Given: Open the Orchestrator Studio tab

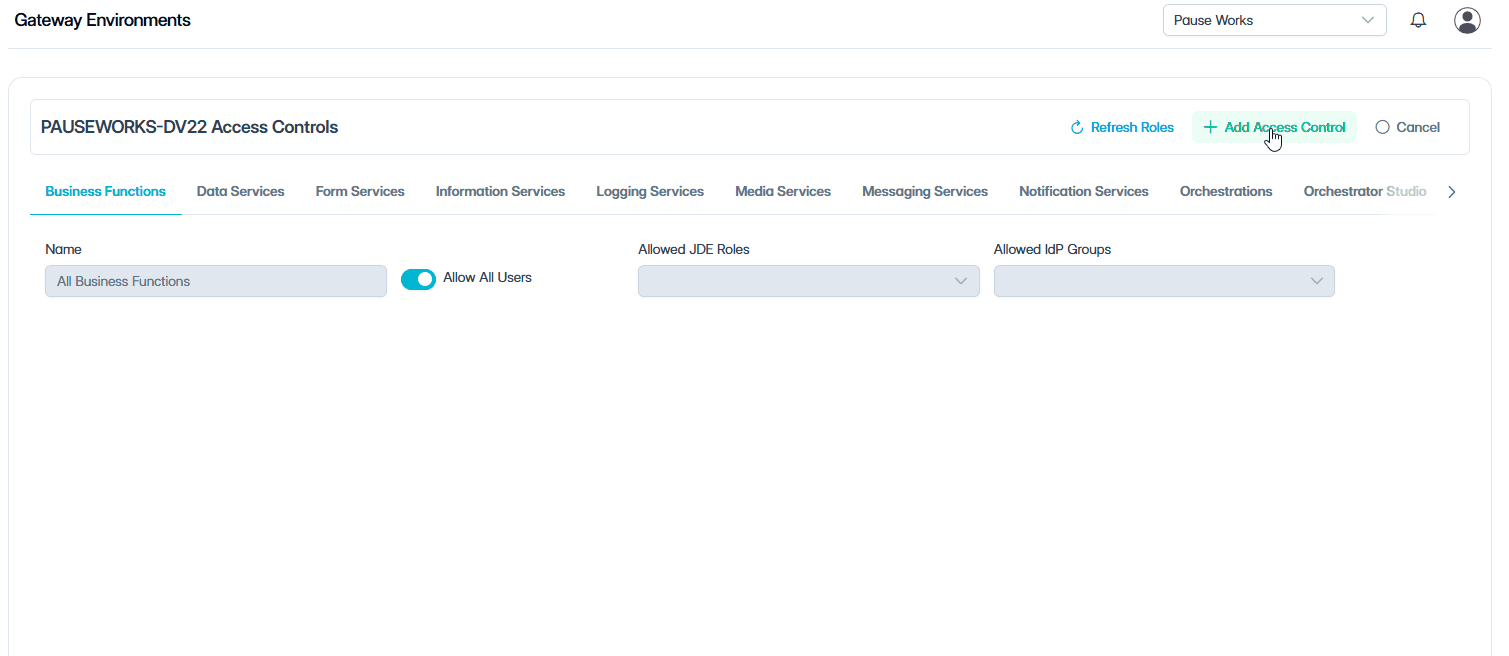Looking at the screenshot, I should [x=1365, y=191].
